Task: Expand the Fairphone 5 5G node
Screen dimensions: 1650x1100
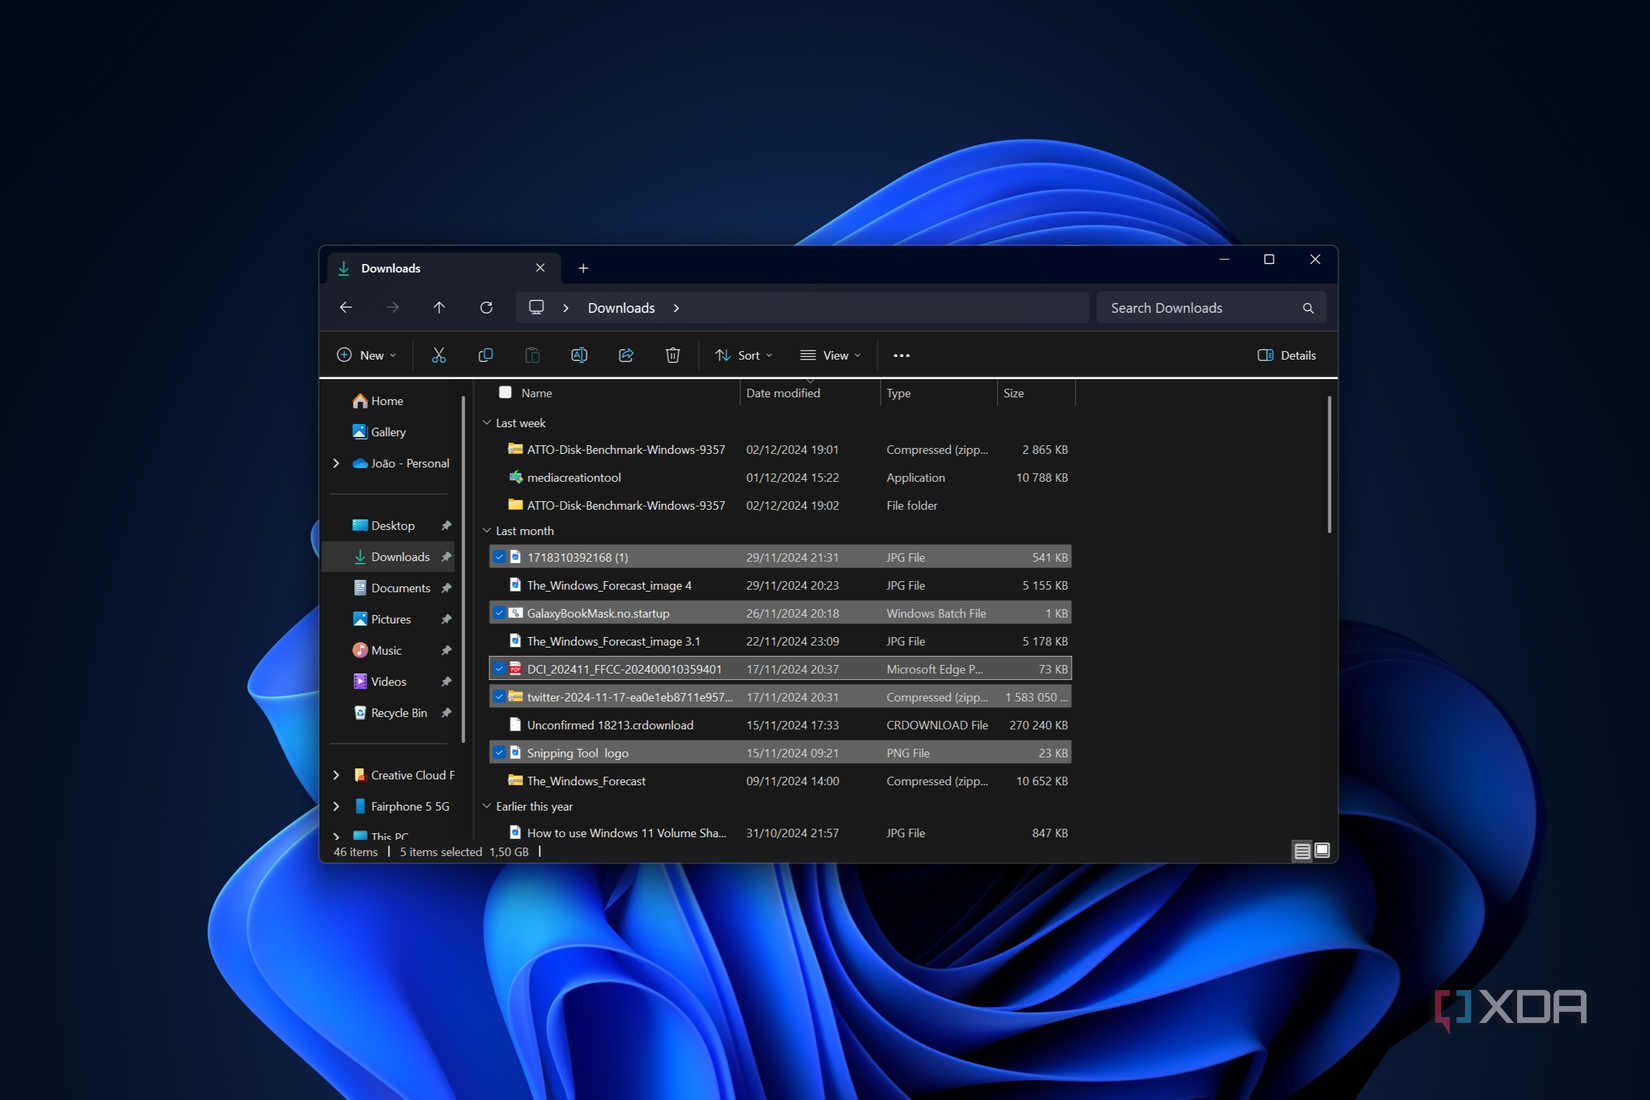Action: 336,806
